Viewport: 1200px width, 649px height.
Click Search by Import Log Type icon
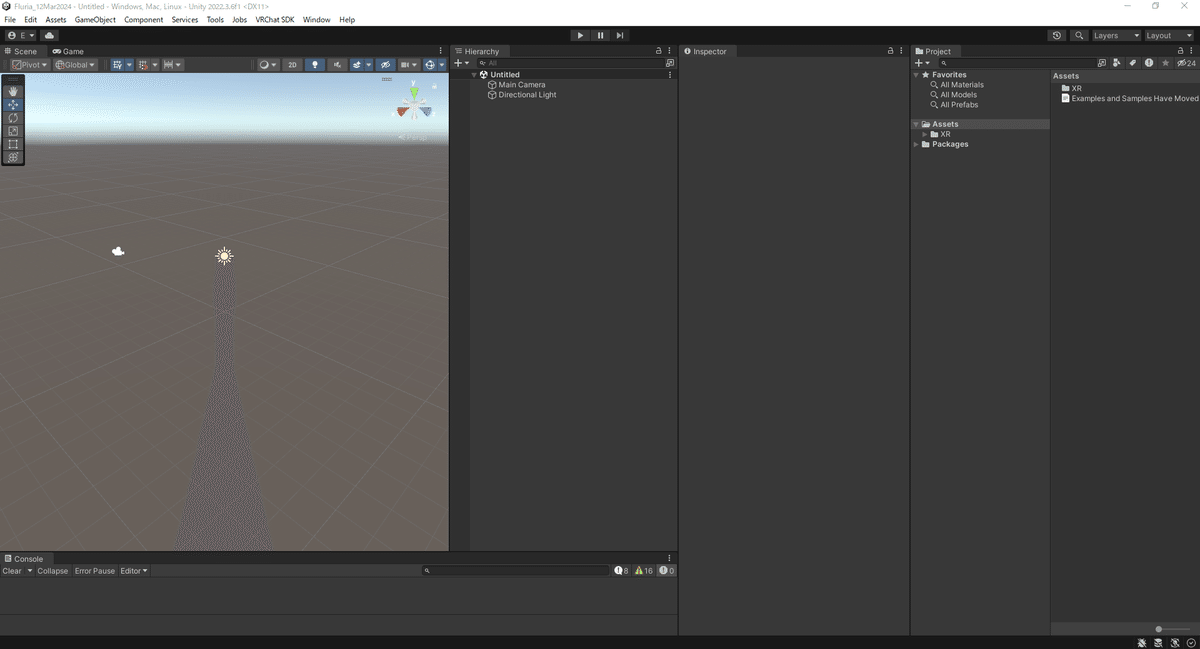[x=1149, y=63]
